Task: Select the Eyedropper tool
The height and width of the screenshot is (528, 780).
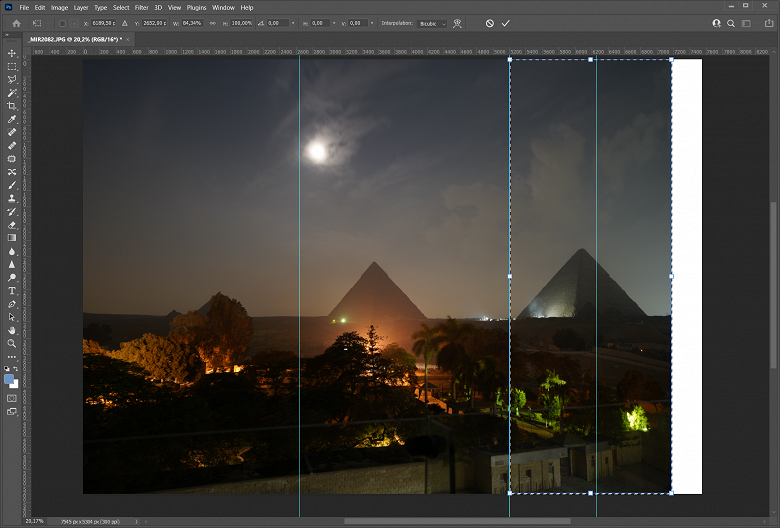Action: (x=12, y=119)
